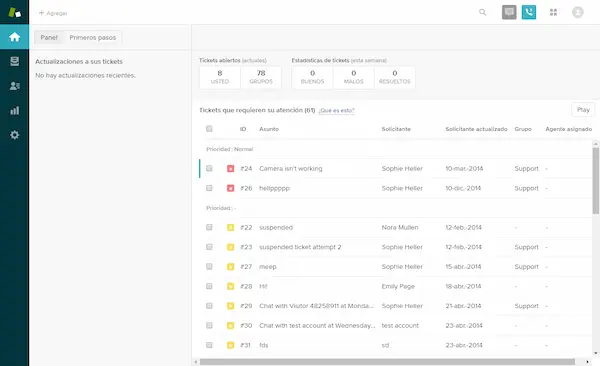600x366 pixels.
Task: Check the box for ticket #31
Action: 209,345
